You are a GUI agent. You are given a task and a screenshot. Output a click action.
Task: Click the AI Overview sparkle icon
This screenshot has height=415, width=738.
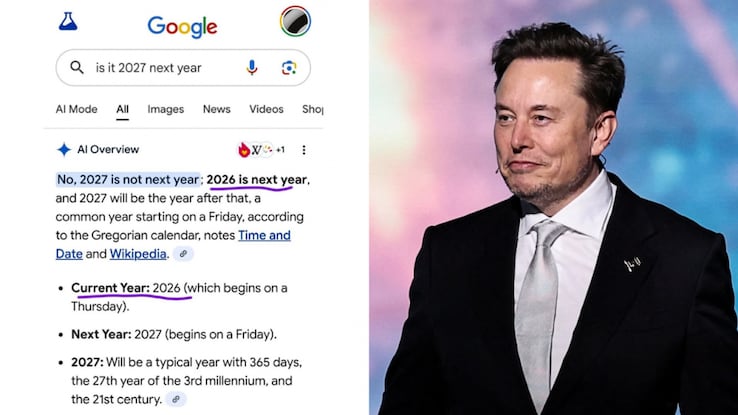click(x=64, y=150)
